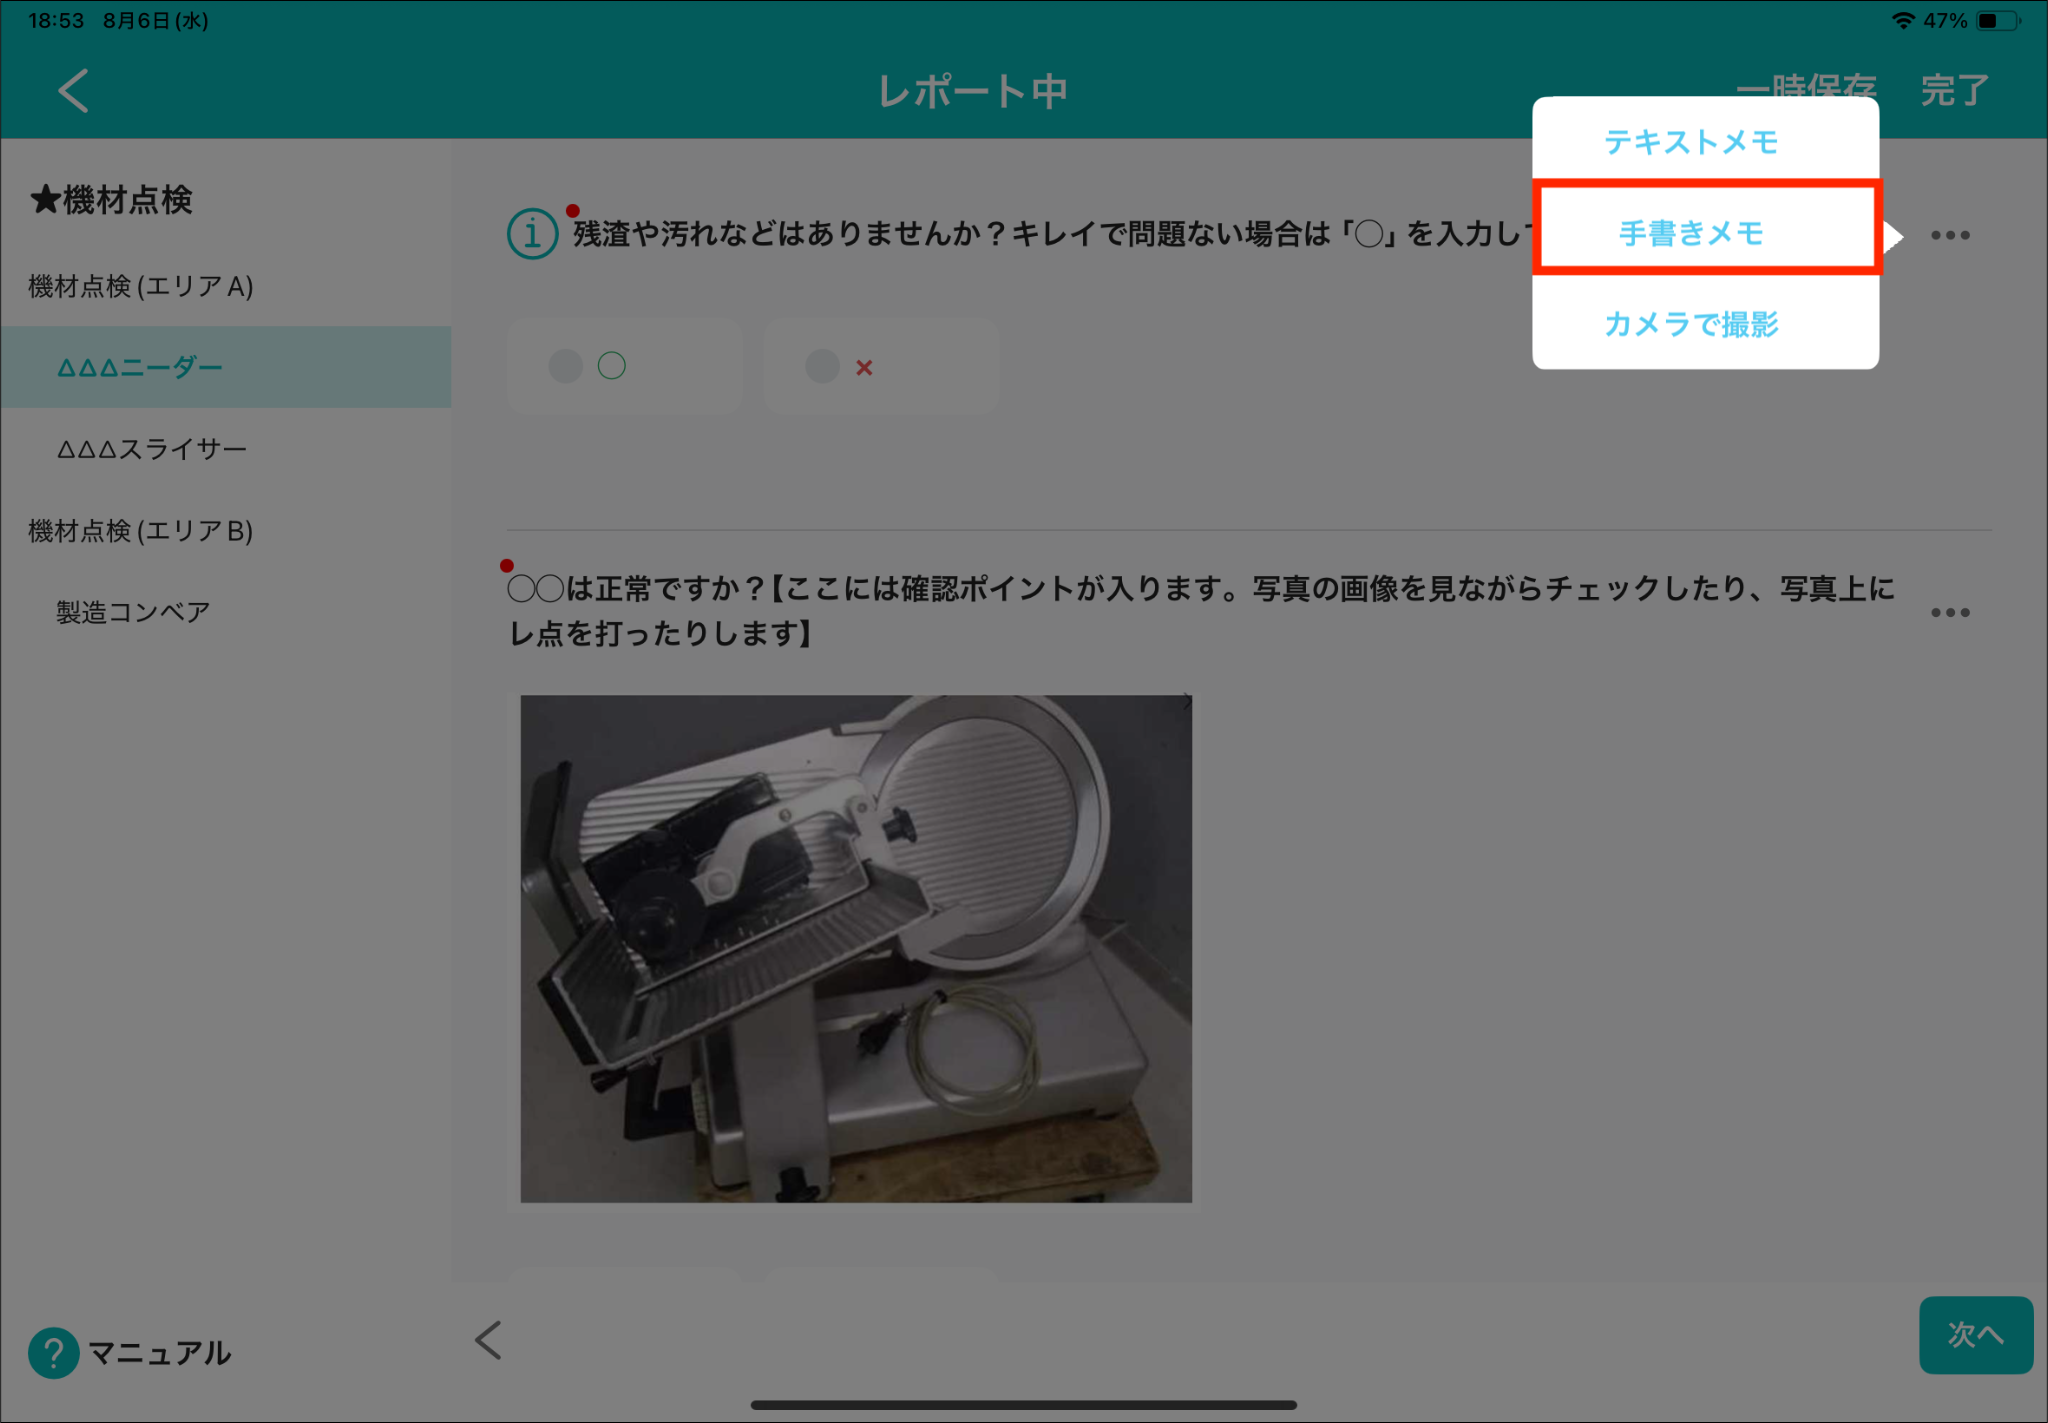Tap 完了 in the header

pyautogui.click(x=1954, y=91)
